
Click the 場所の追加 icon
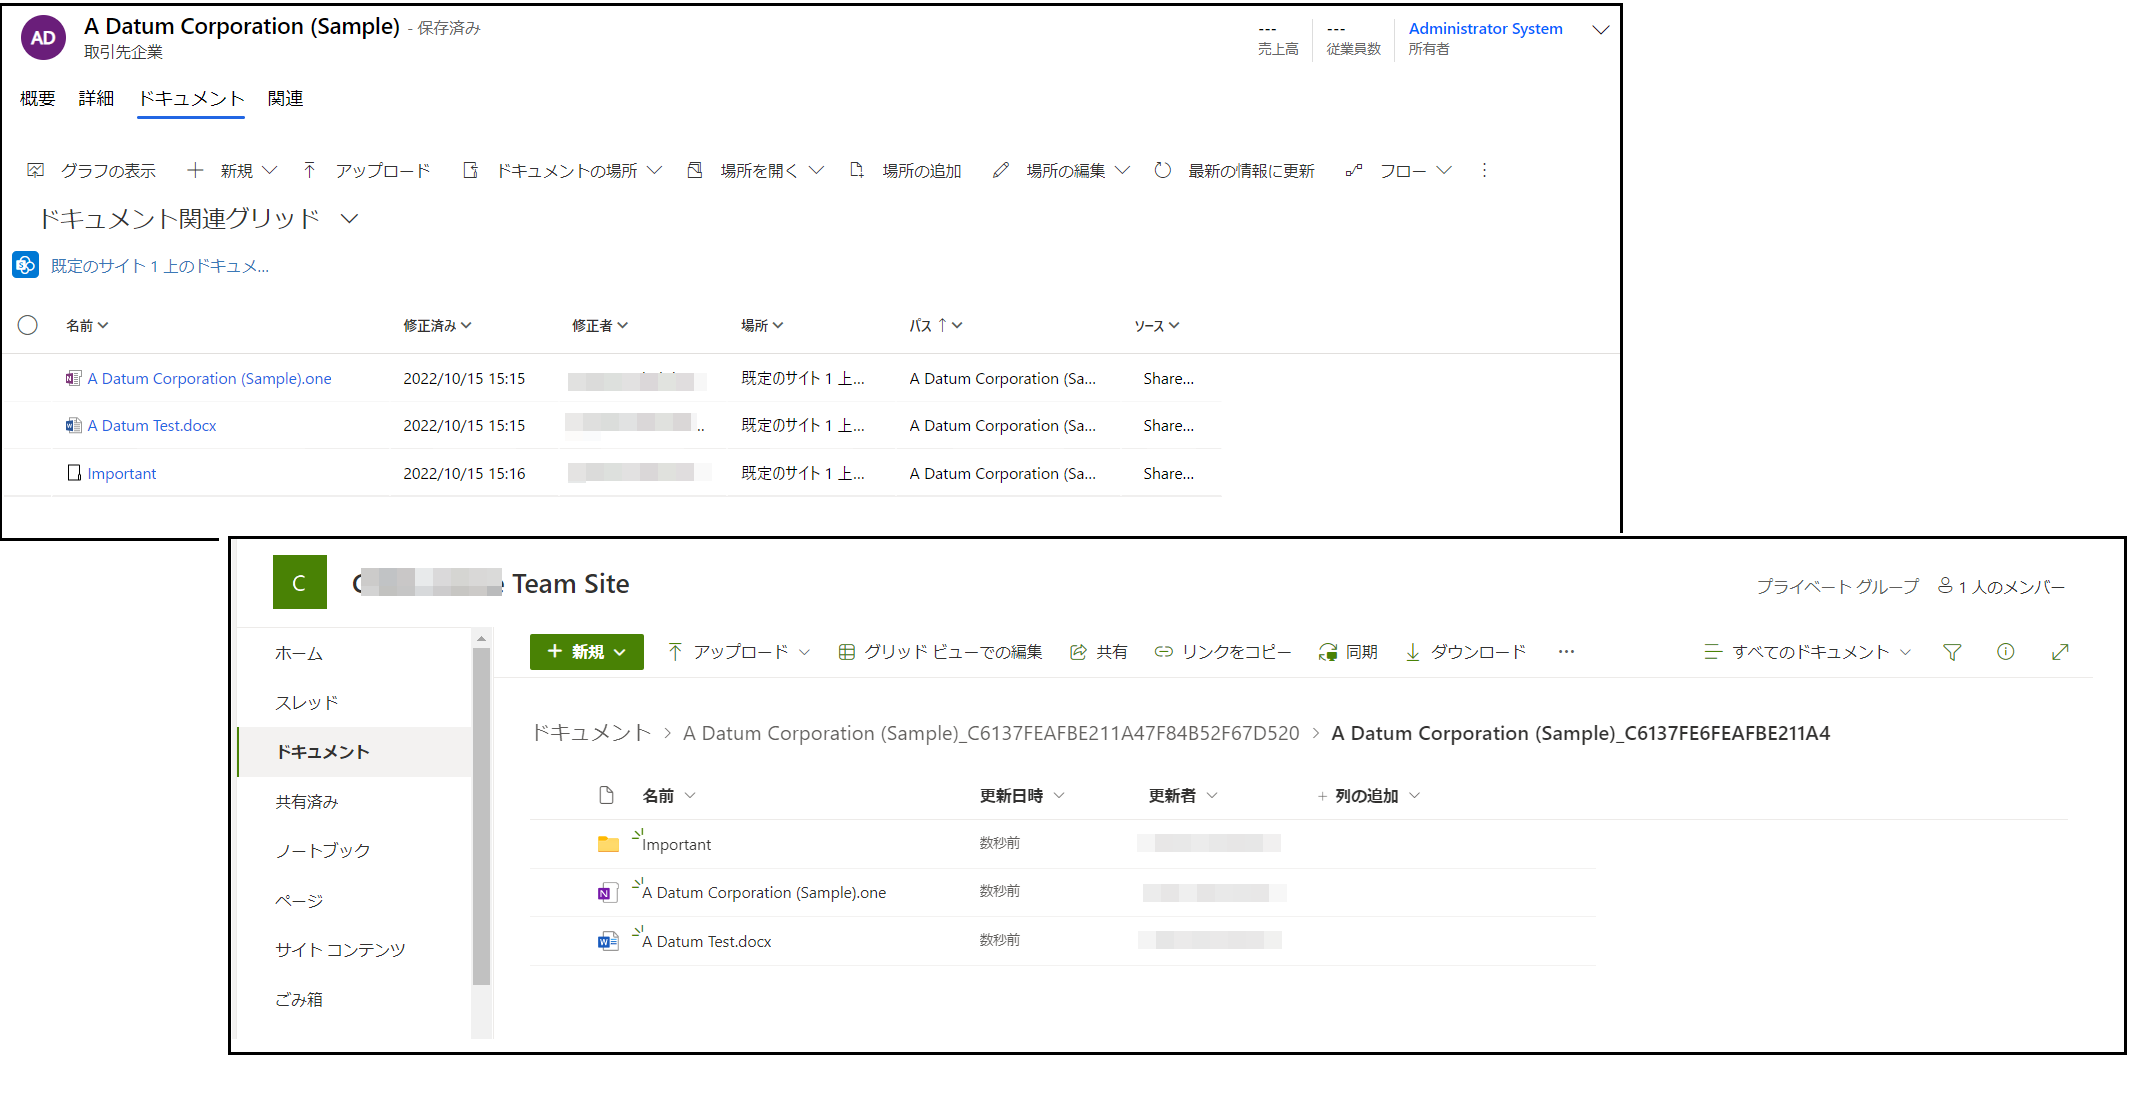tap(856, 170)
